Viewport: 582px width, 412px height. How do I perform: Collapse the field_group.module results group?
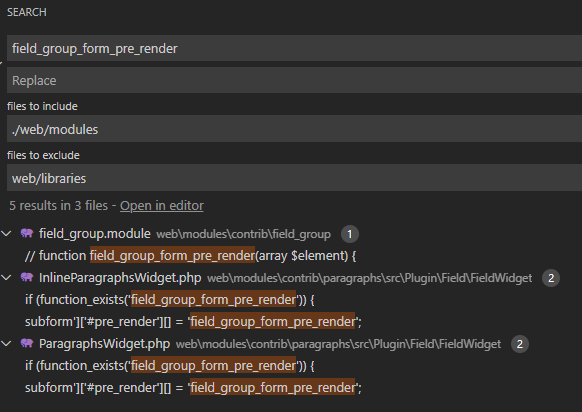(x=6, y=233)
